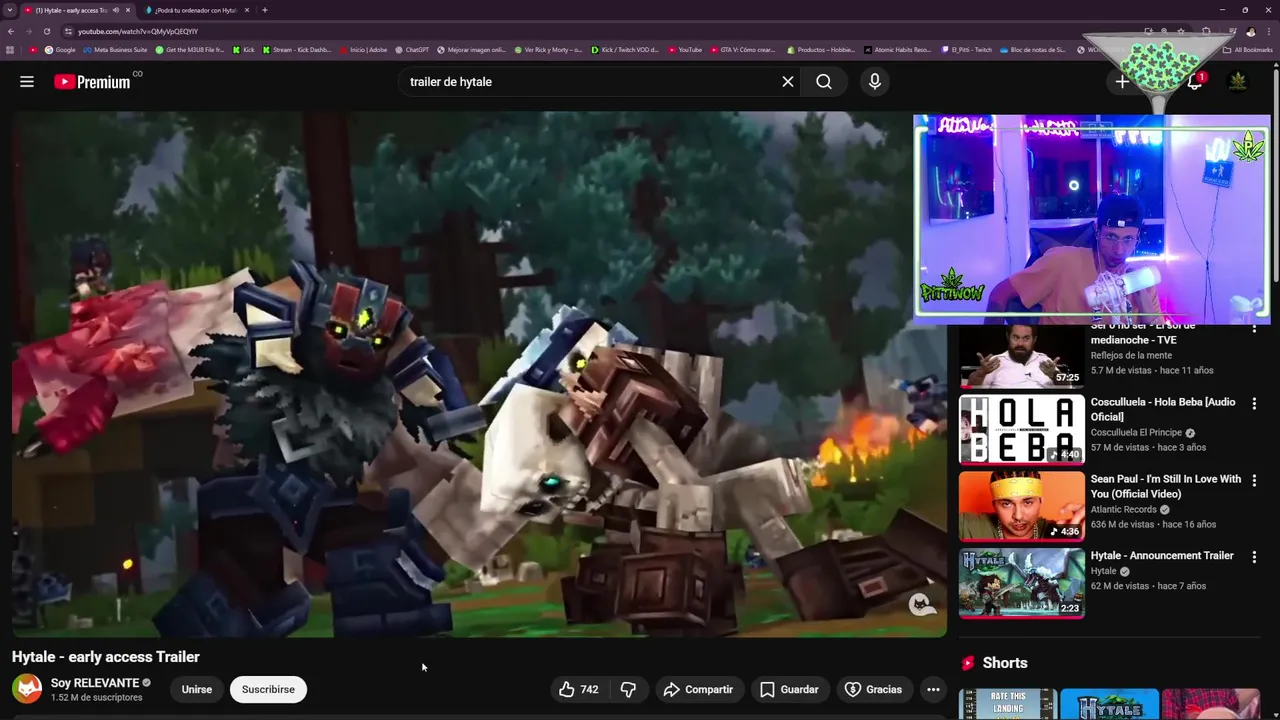The image size is (1280, 720).
Task: Open options for Sean Paul video
Action: tap(1254, 480)
